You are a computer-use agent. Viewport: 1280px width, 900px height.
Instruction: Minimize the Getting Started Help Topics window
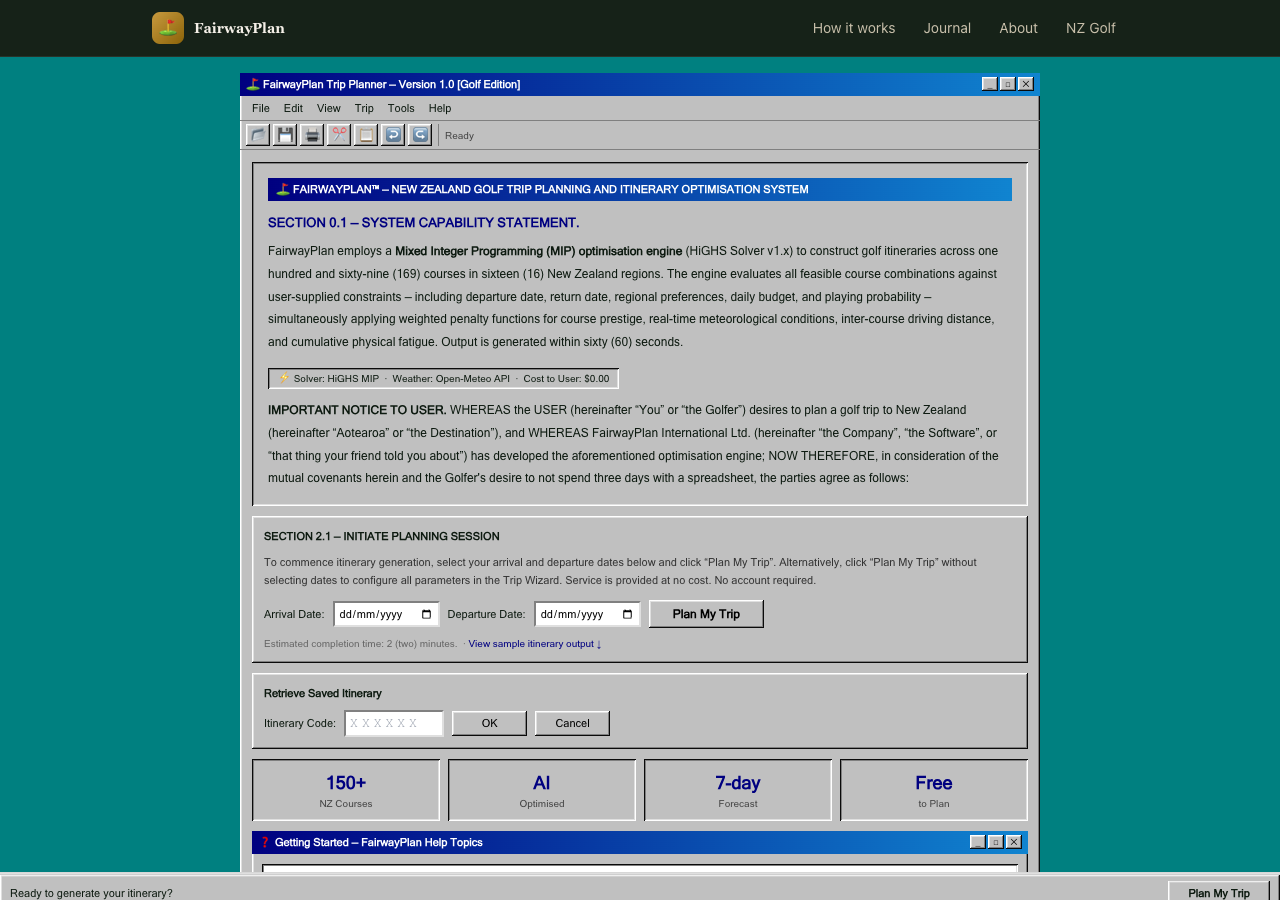(x=978, y=842)
